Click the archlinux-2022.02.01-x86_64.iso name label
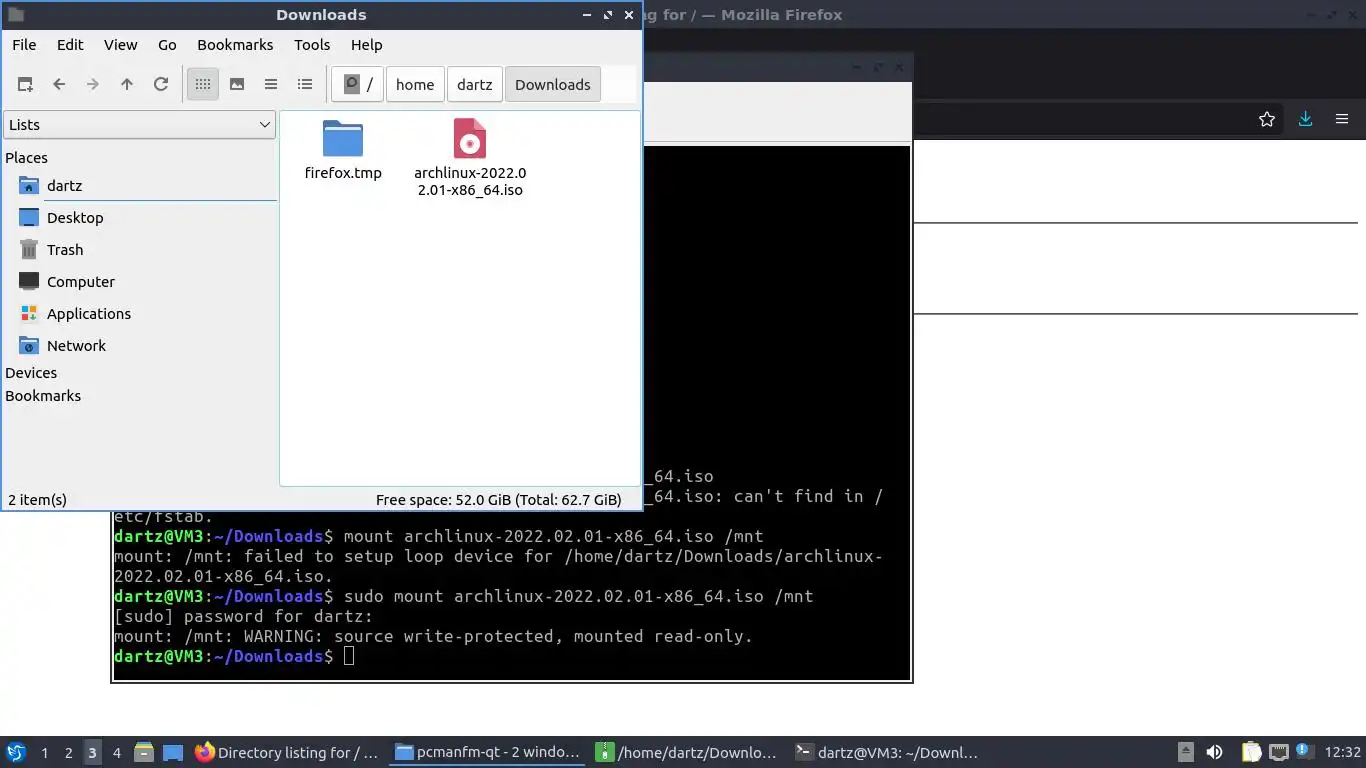The height and width of the screenshot is (768, 1366). [470, 181]
